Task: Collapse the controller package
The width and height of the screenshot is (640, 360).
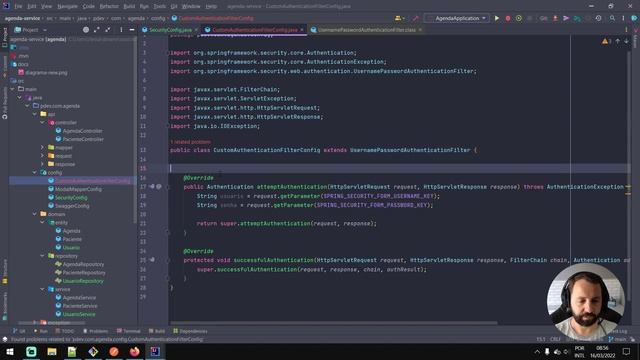Action: tap(42, 122)
